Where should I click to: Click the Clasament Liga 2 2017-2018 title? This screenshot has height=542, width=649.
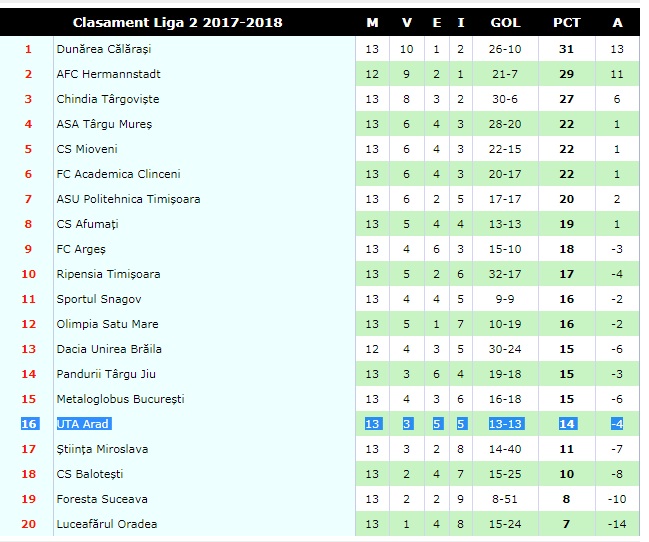coord(178,22)
